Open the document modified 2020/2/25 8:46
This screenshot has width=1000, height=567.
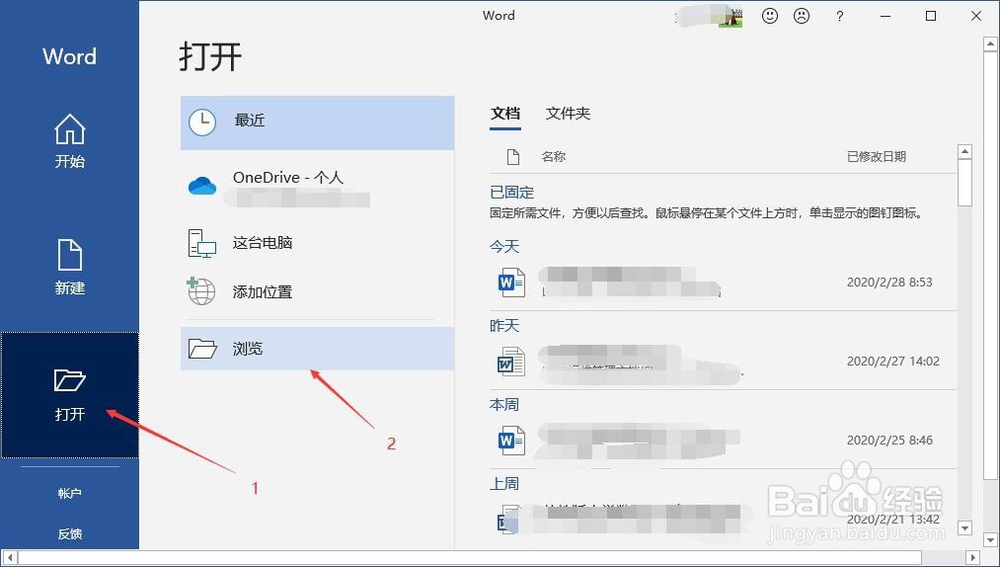tap(723, 440)
